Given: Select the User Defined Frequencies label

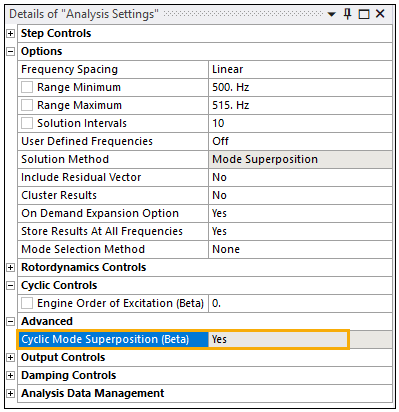Looking at the screenshot, I should [x=87, y=141].
